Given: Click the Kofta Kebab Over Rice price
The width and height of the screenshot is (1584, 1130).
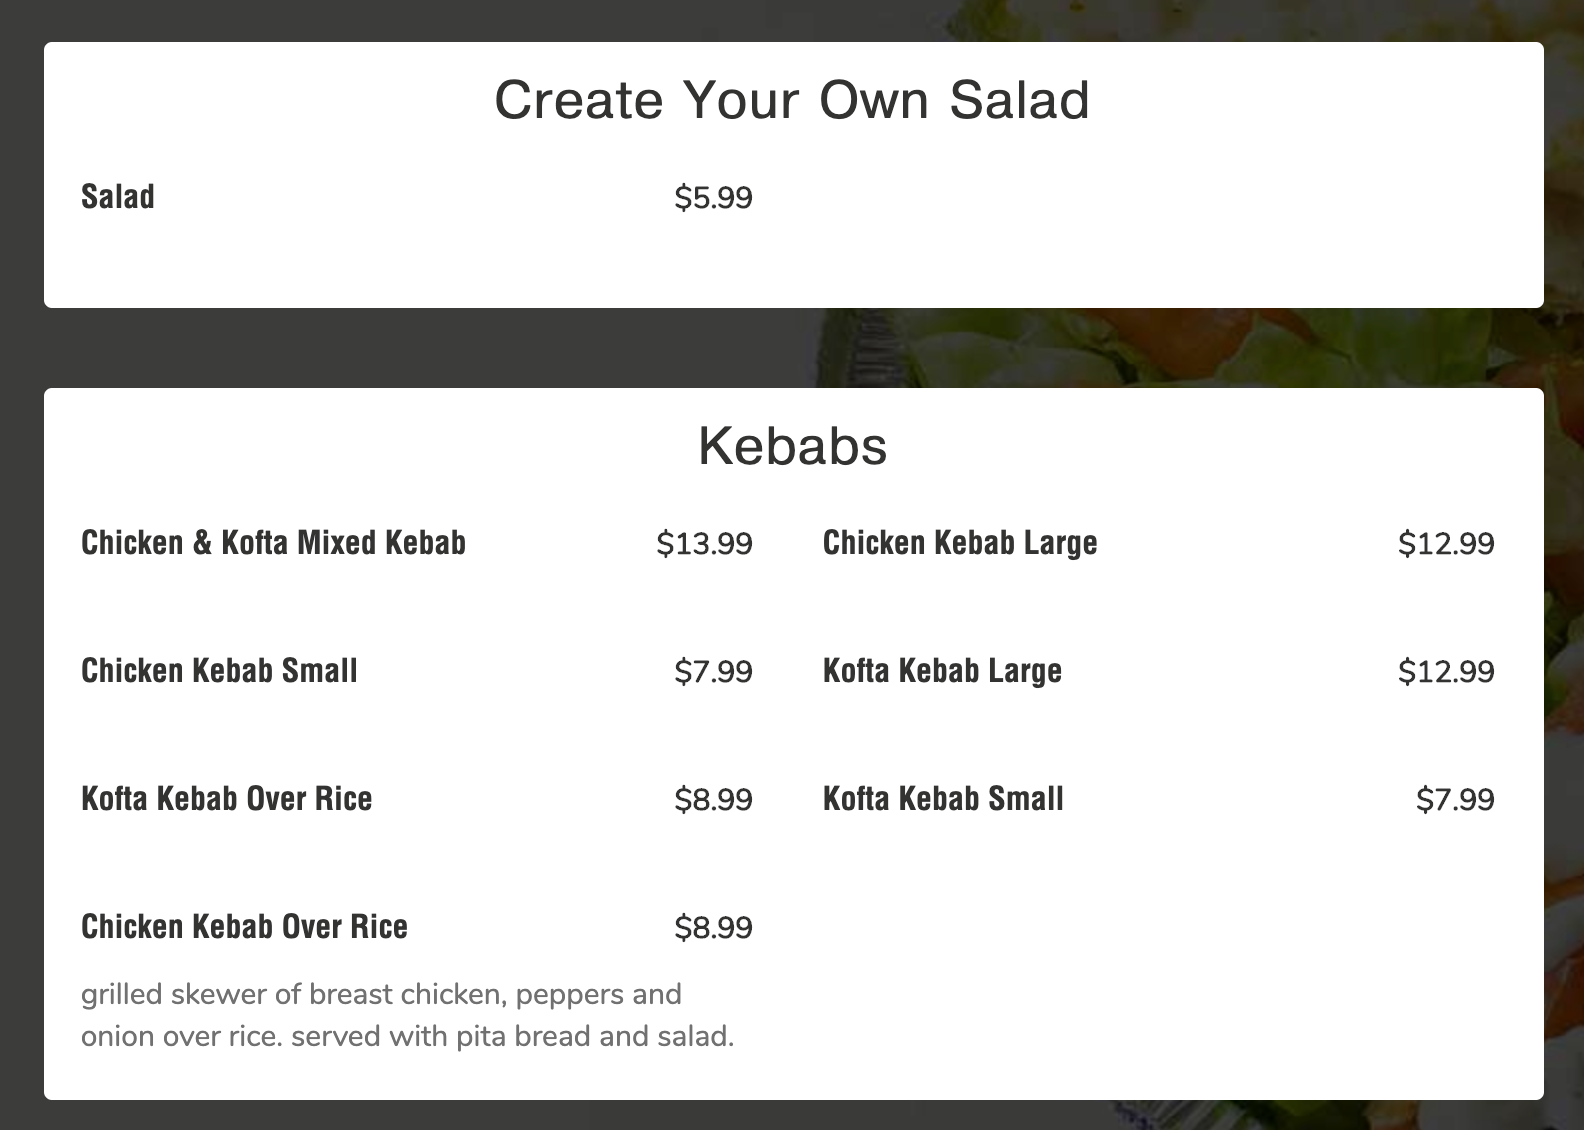Looking at the screenshot, I should tap(713, 800).
